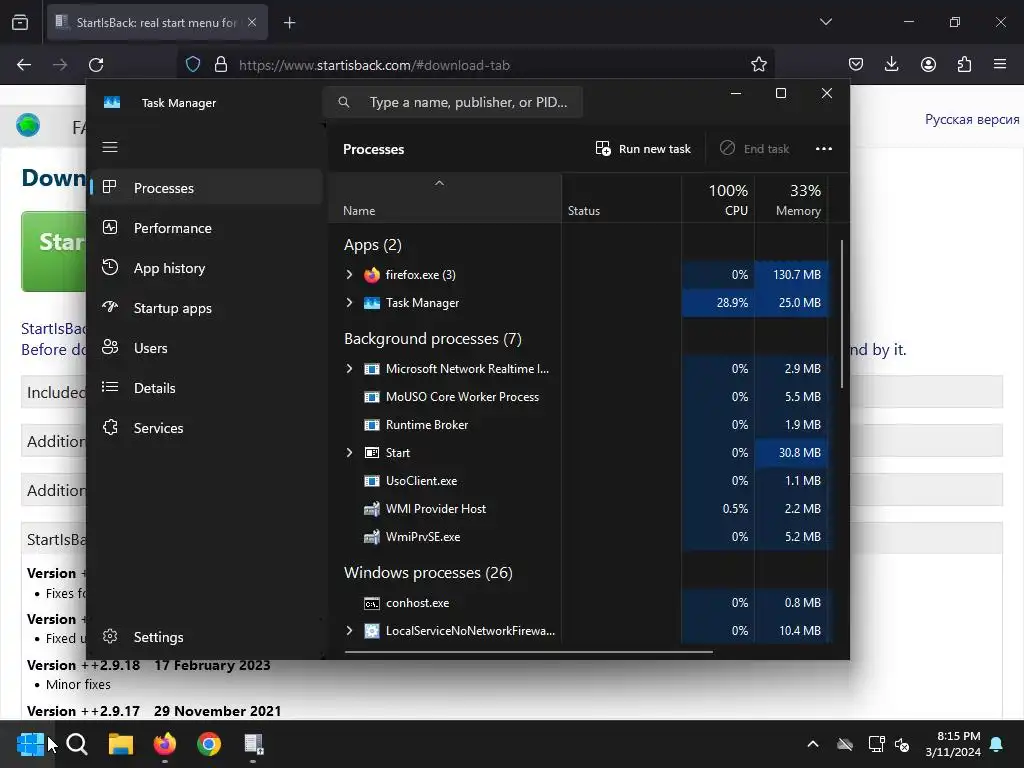Click the End task button

[755, 149]
